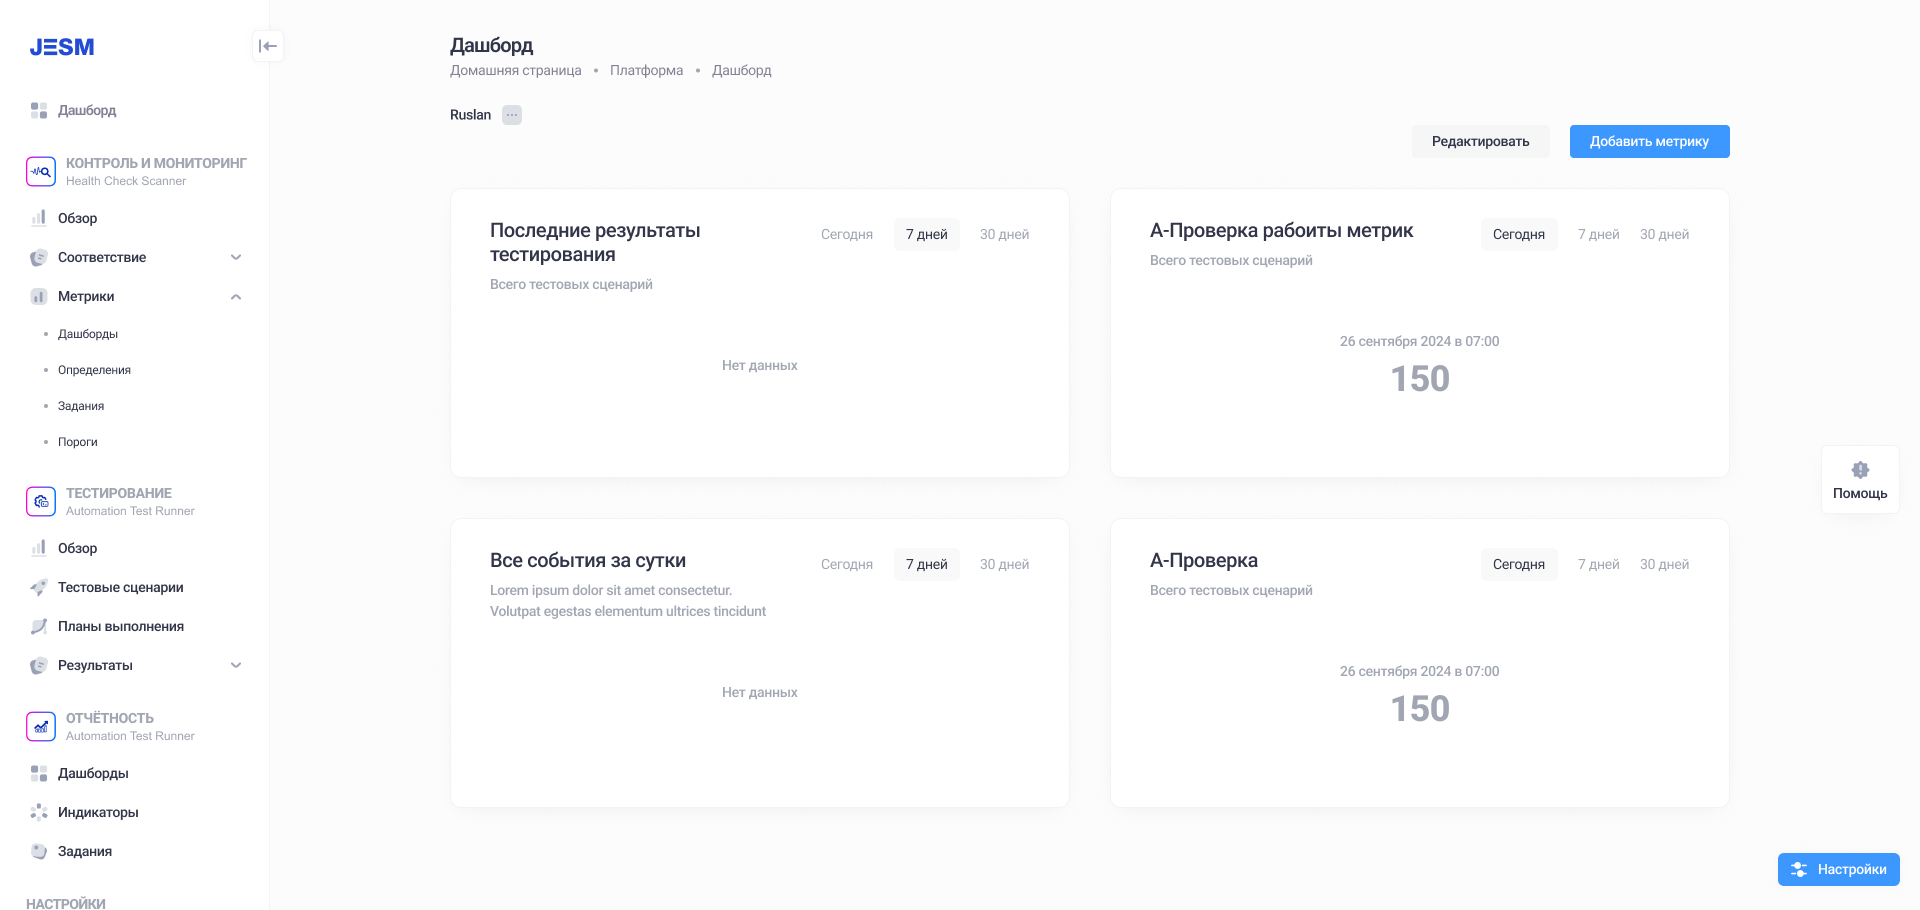Go to Платформа breadcrumb
Viewport: 1920px width, 910px height.
[x=646, y=70]
